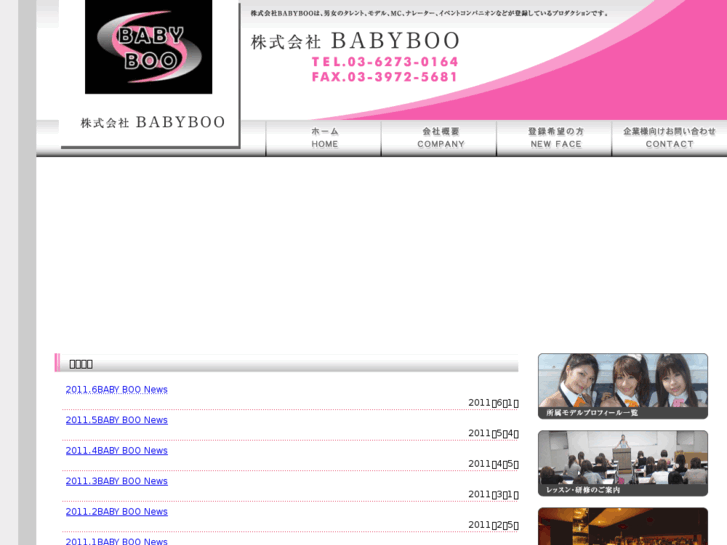
Task: Open the 2011.4 BABY BOO News link
Action: click(x=116, y=451)
